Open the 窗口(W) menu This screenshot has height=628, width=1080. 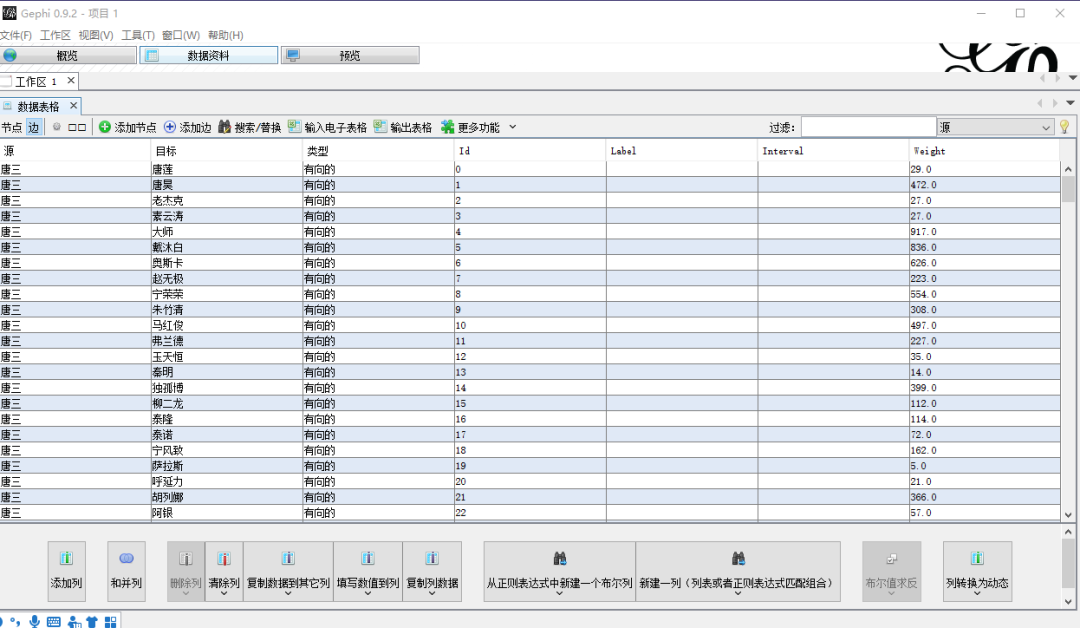pyautogui.click(x=180, y=35)
